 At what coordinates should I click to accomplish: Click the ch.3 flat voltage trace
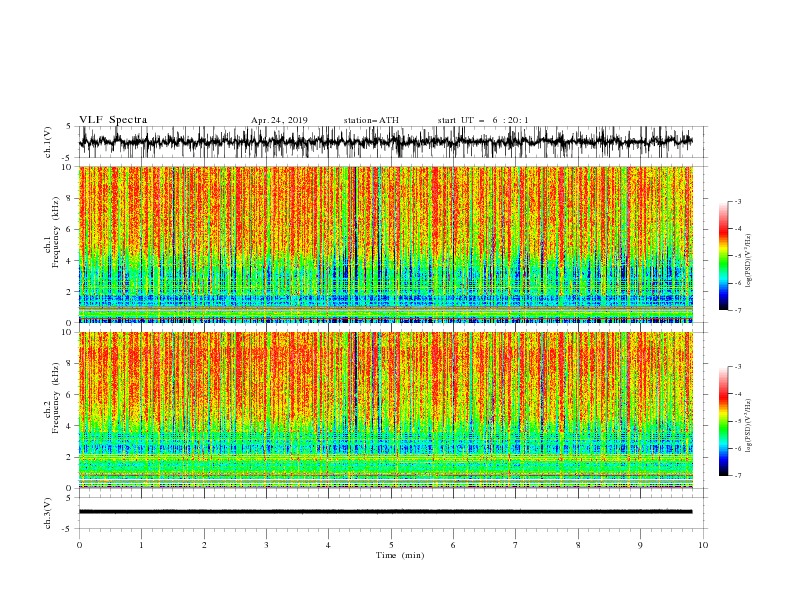385,512
